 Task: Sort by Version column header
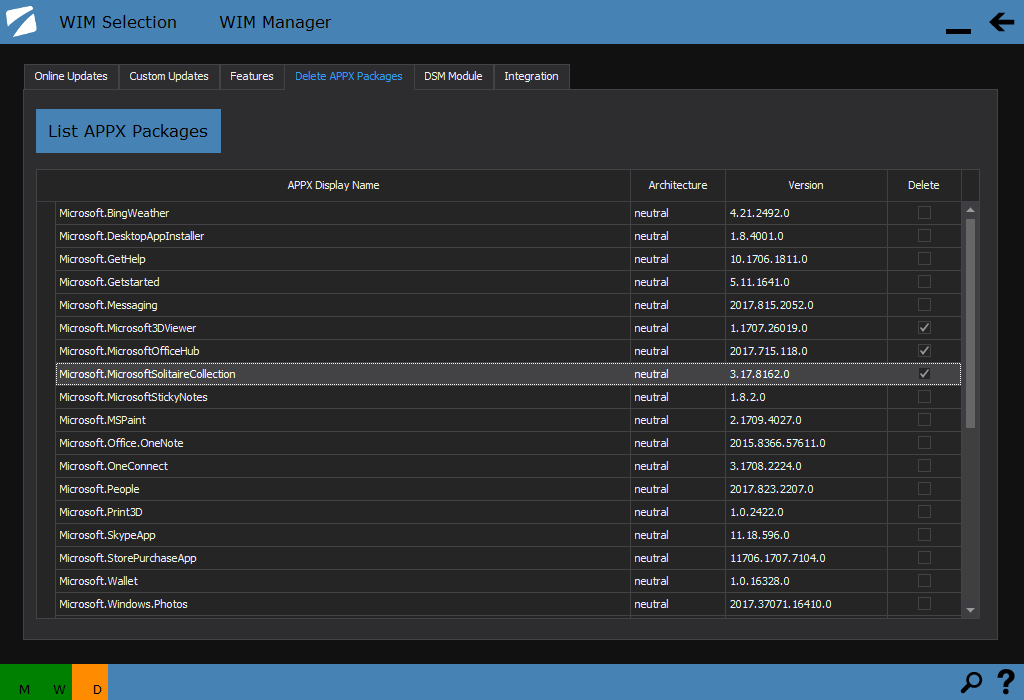806,185
